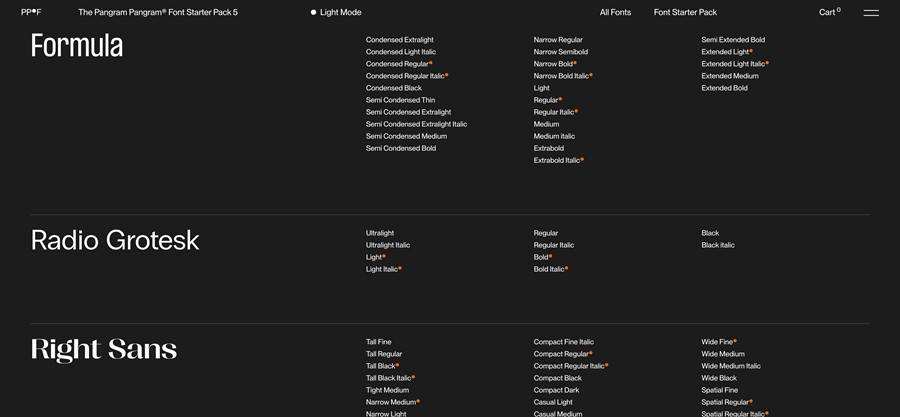Toggle Light Mode

click(x=336, y=12)
